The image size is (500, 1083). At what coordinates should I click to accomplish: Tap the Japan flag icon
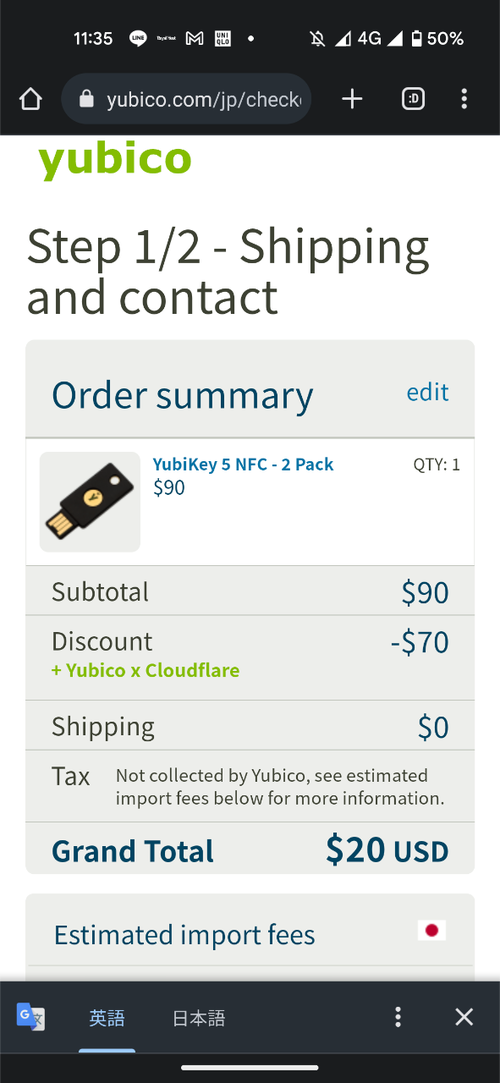click(432, 930)
